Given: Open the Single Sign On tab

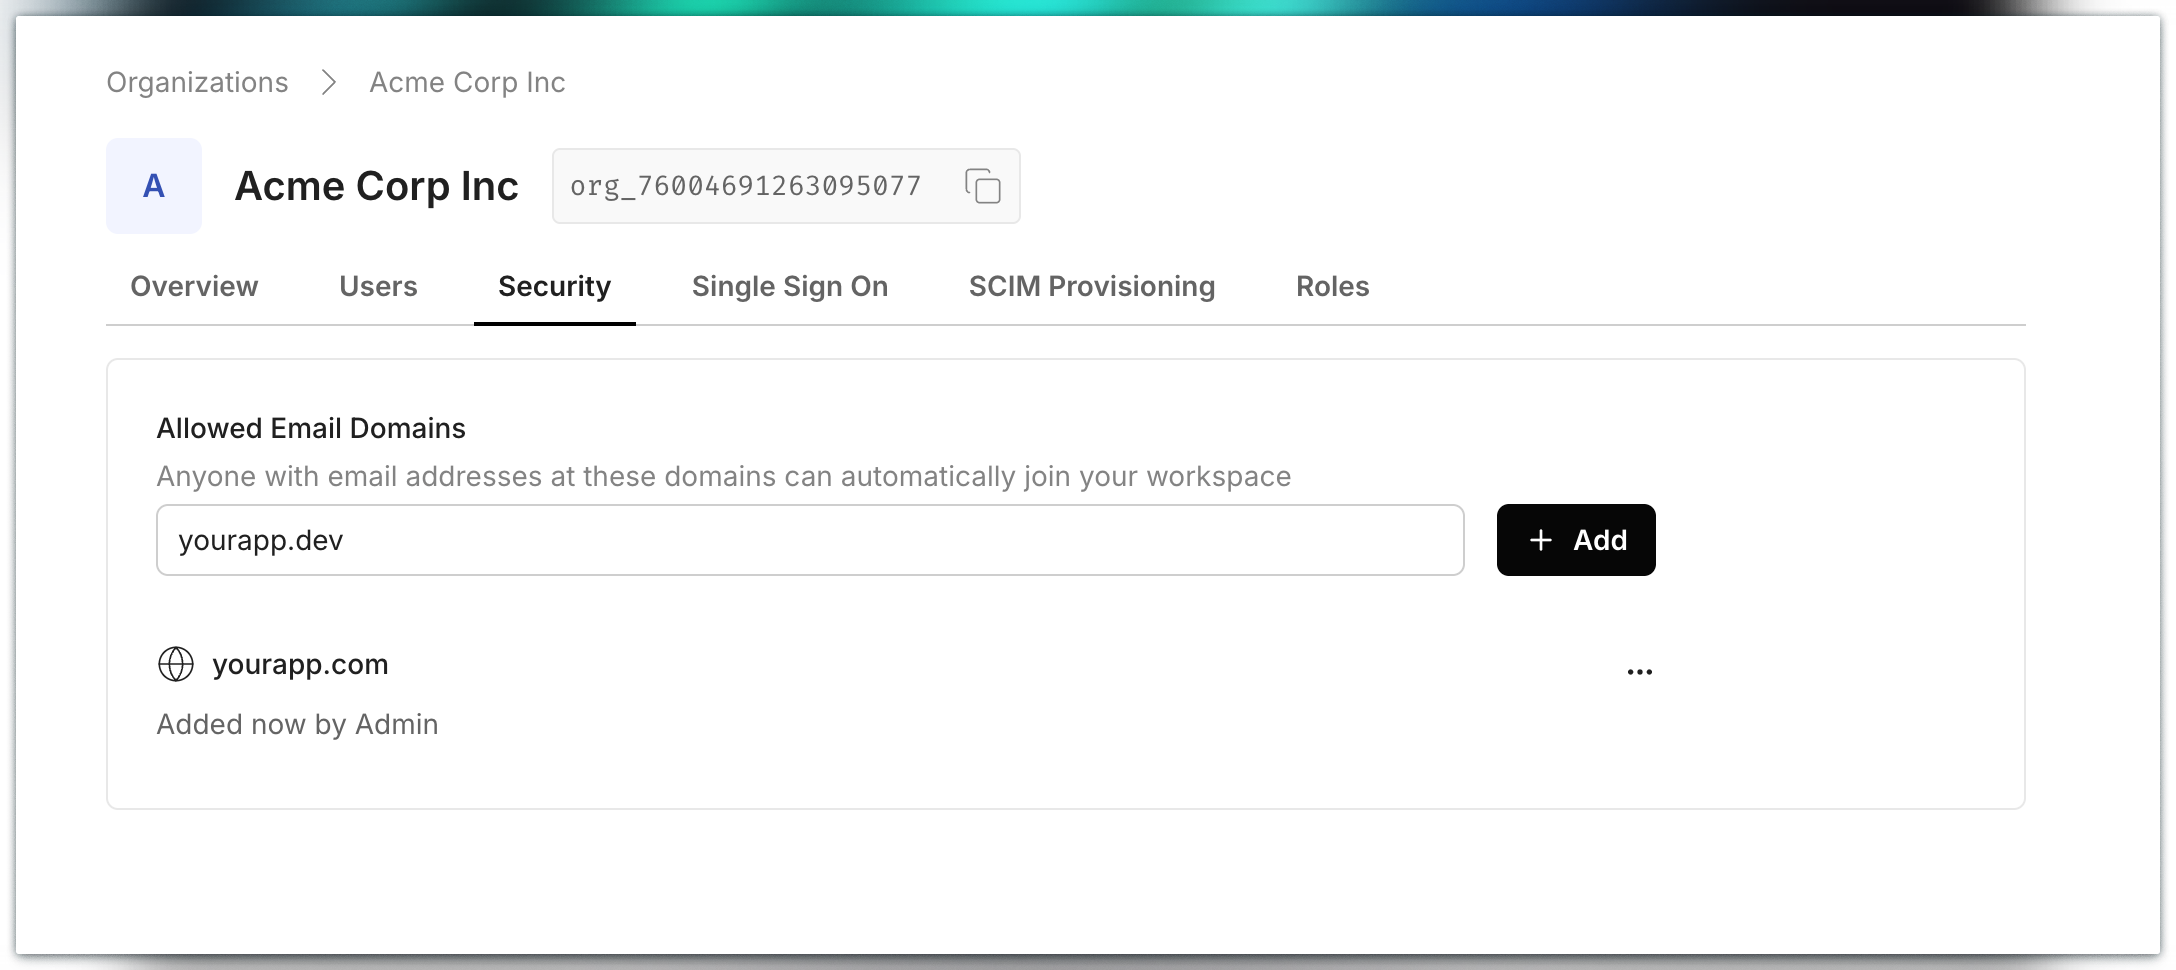Looking at the screenshot, I should click(x=789, y=287).
